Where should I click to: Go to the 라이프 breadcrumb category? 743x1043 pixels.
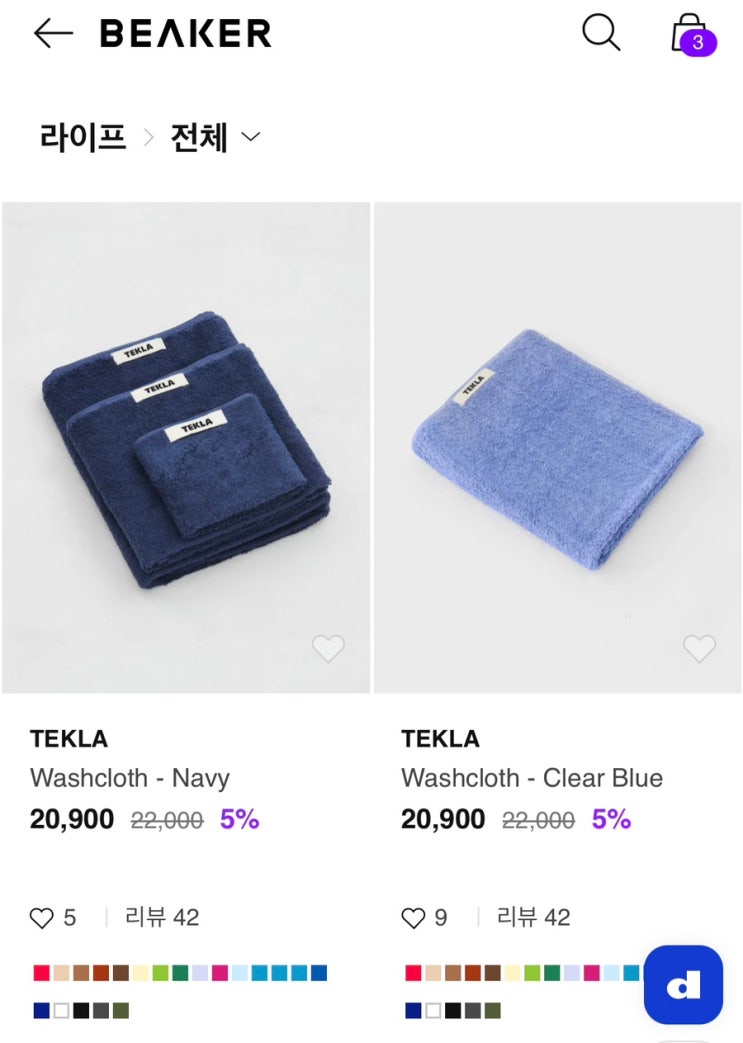coord(83,137)
